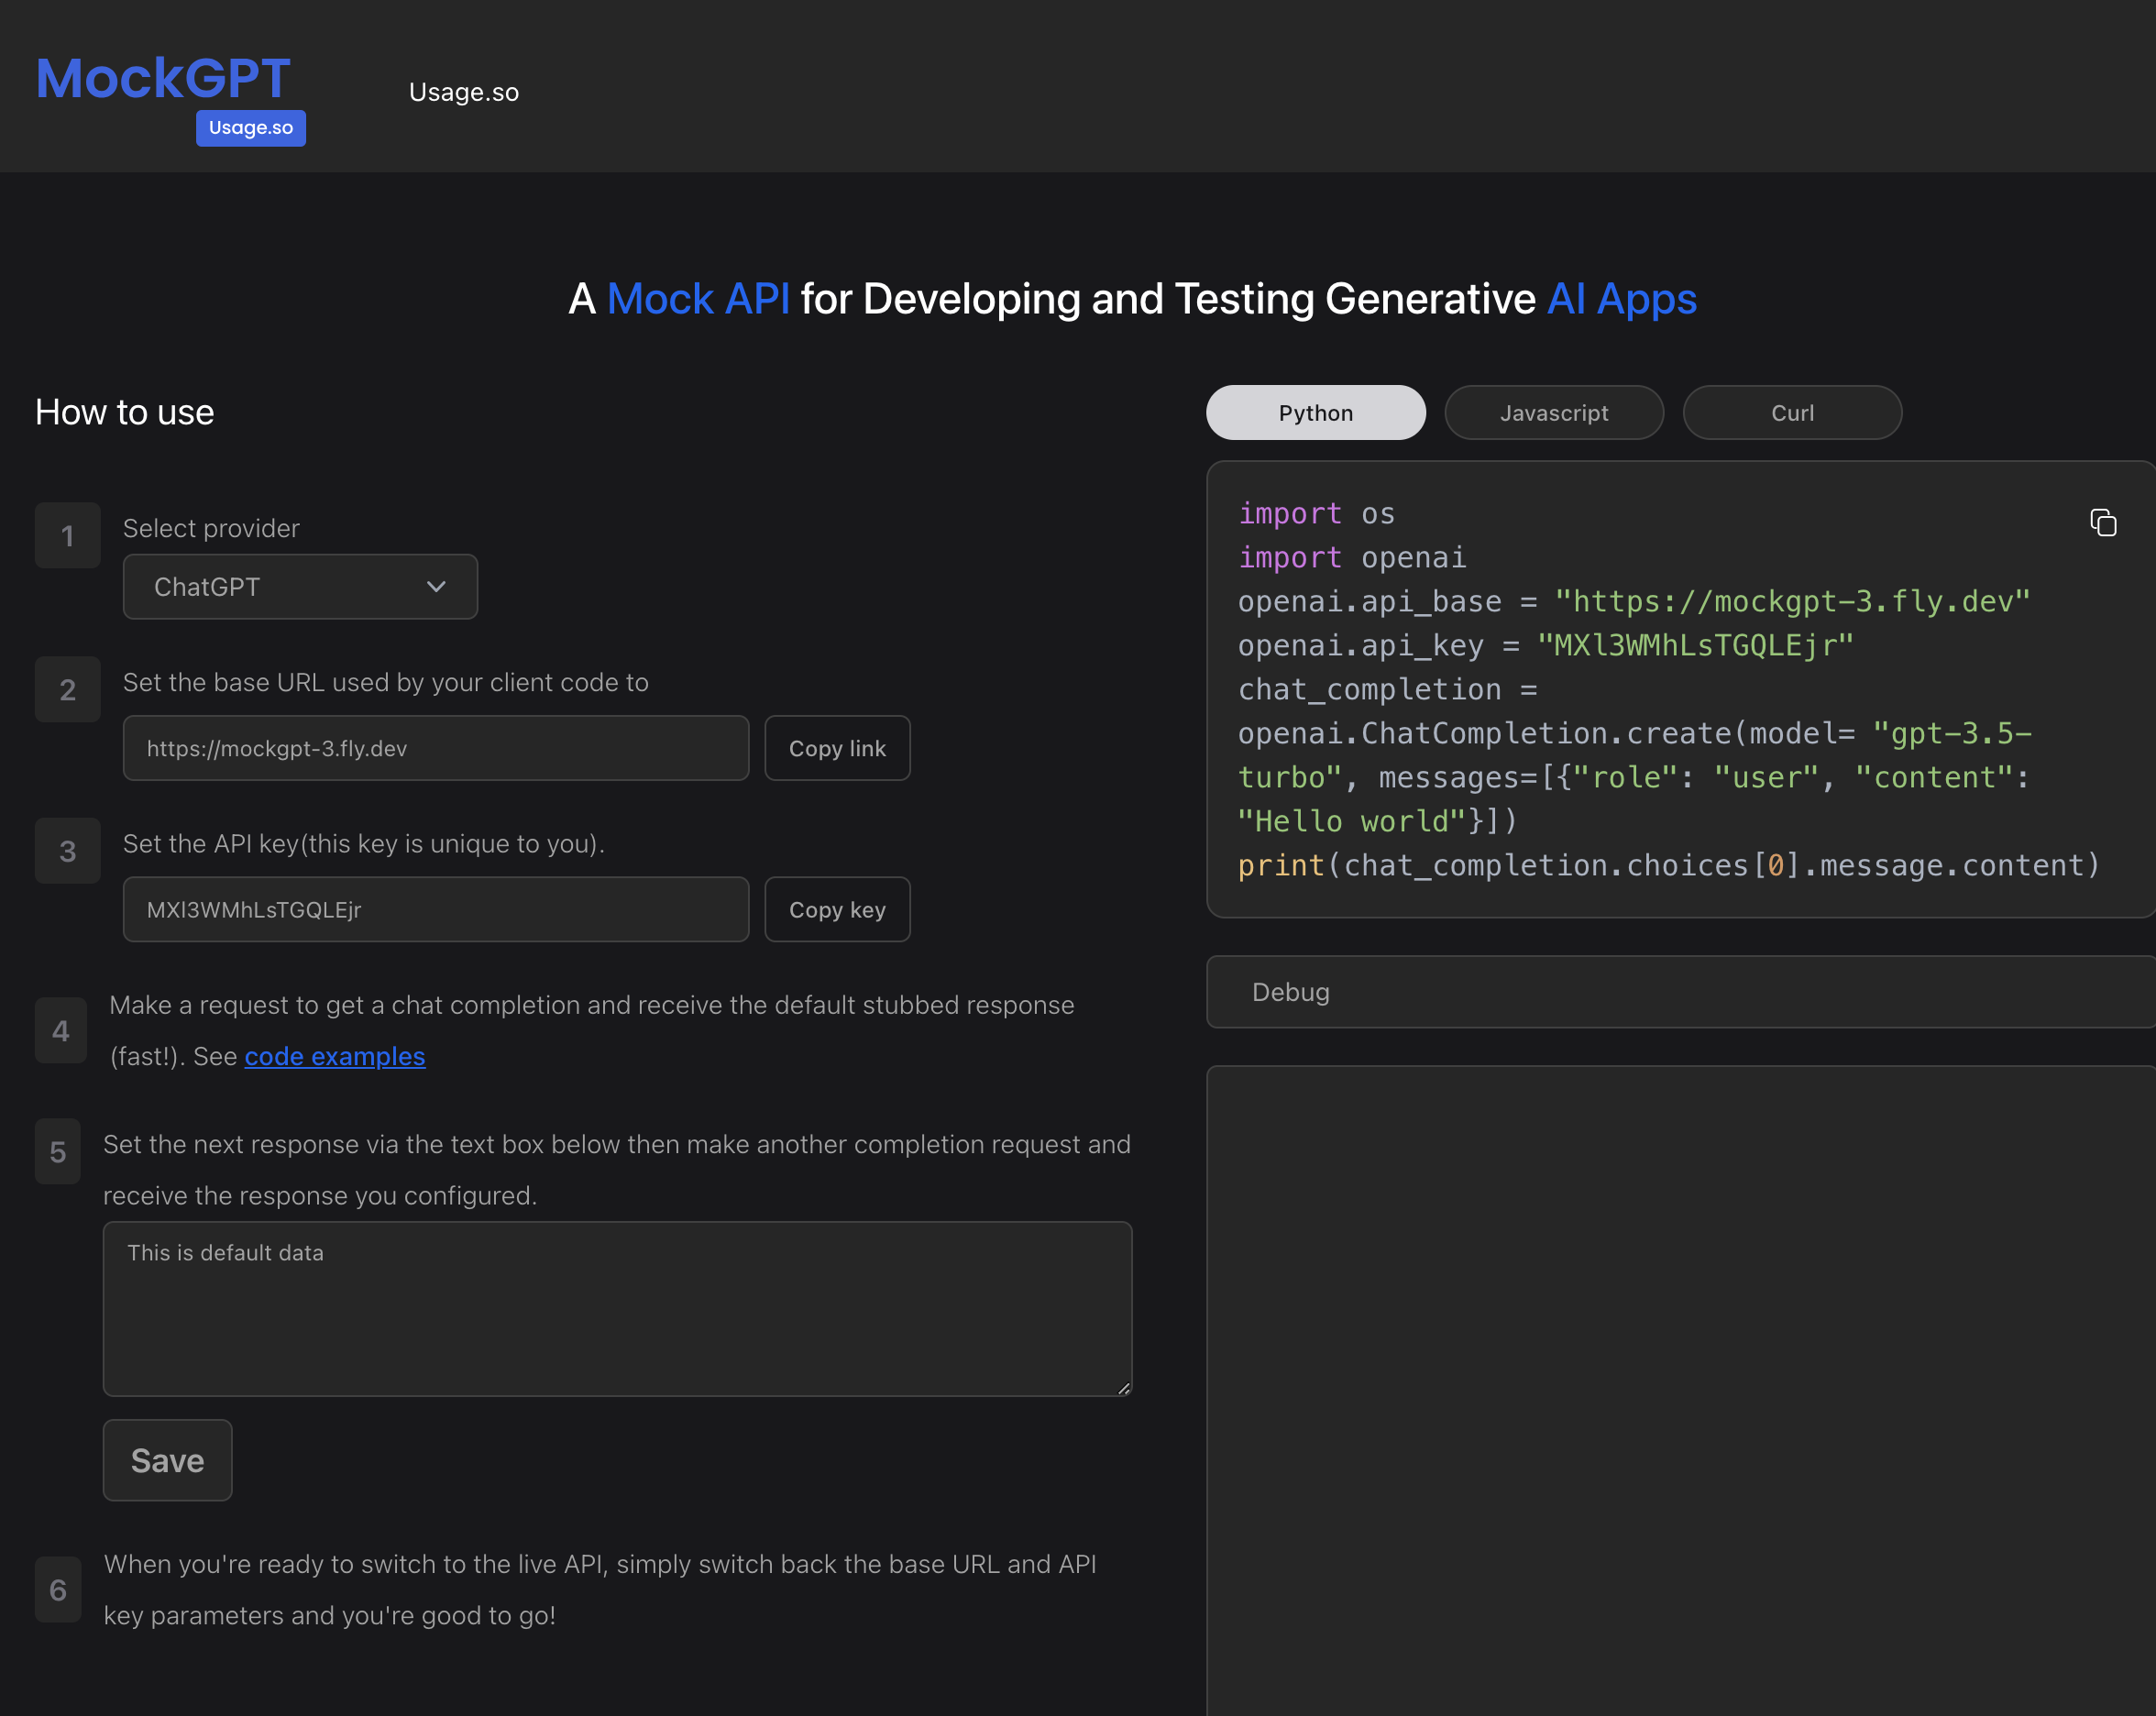Click the Save button
The width and height of the screenshot is (2156, 1716).
click(x=167, y=1460)
